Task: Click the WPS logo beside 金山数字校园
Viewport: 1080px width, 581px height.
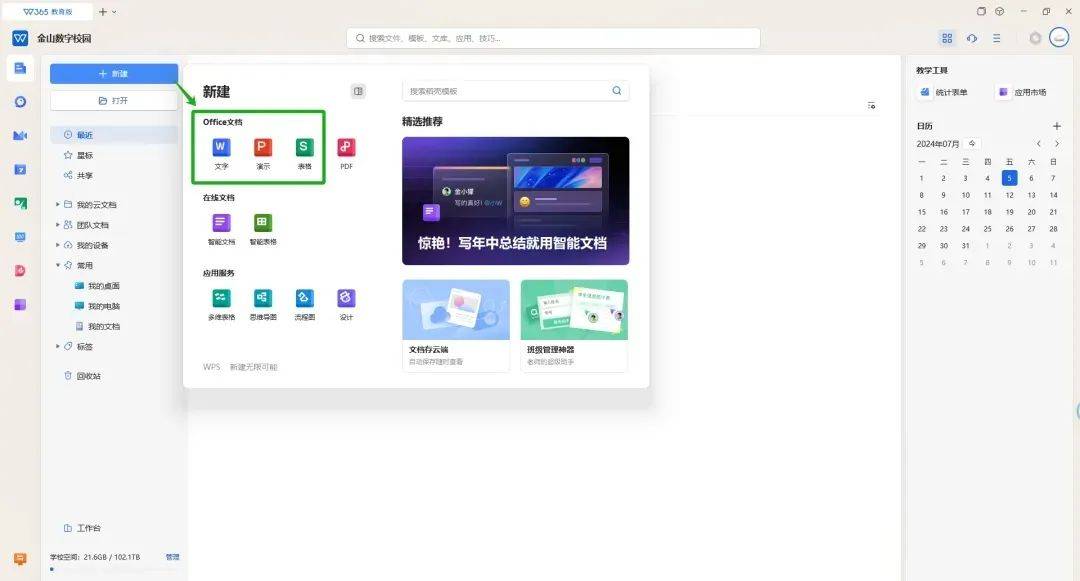Action: tap(20, 38)
